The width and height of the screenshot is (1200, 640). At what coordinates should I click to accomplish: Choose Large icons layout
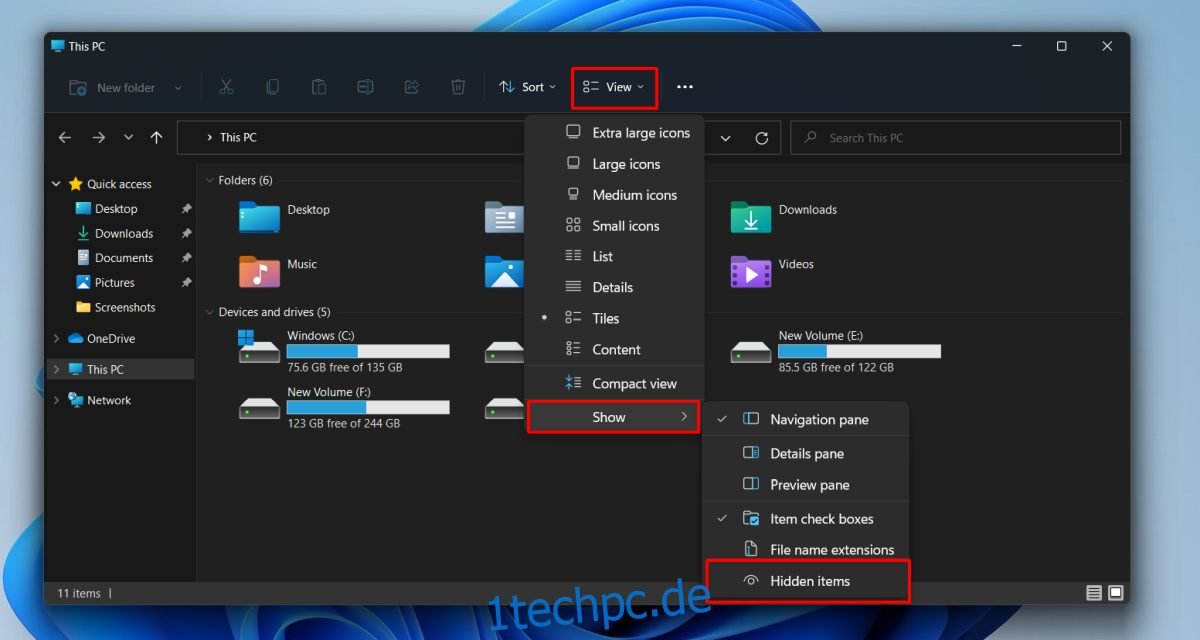pyautogui.click(x=614, y=163)
